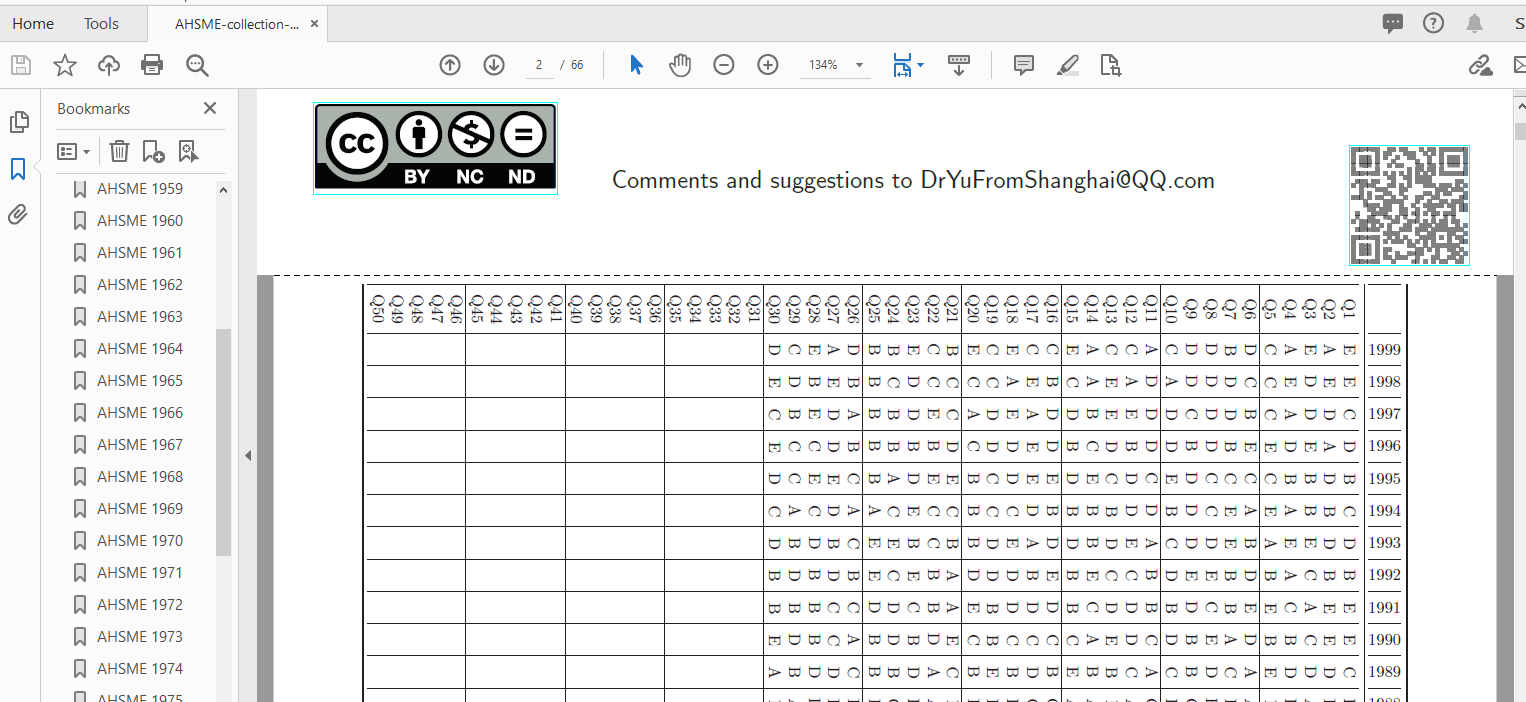
Task: Collapse navigation pane arrow handle
Action: click(x=248, y=456)
